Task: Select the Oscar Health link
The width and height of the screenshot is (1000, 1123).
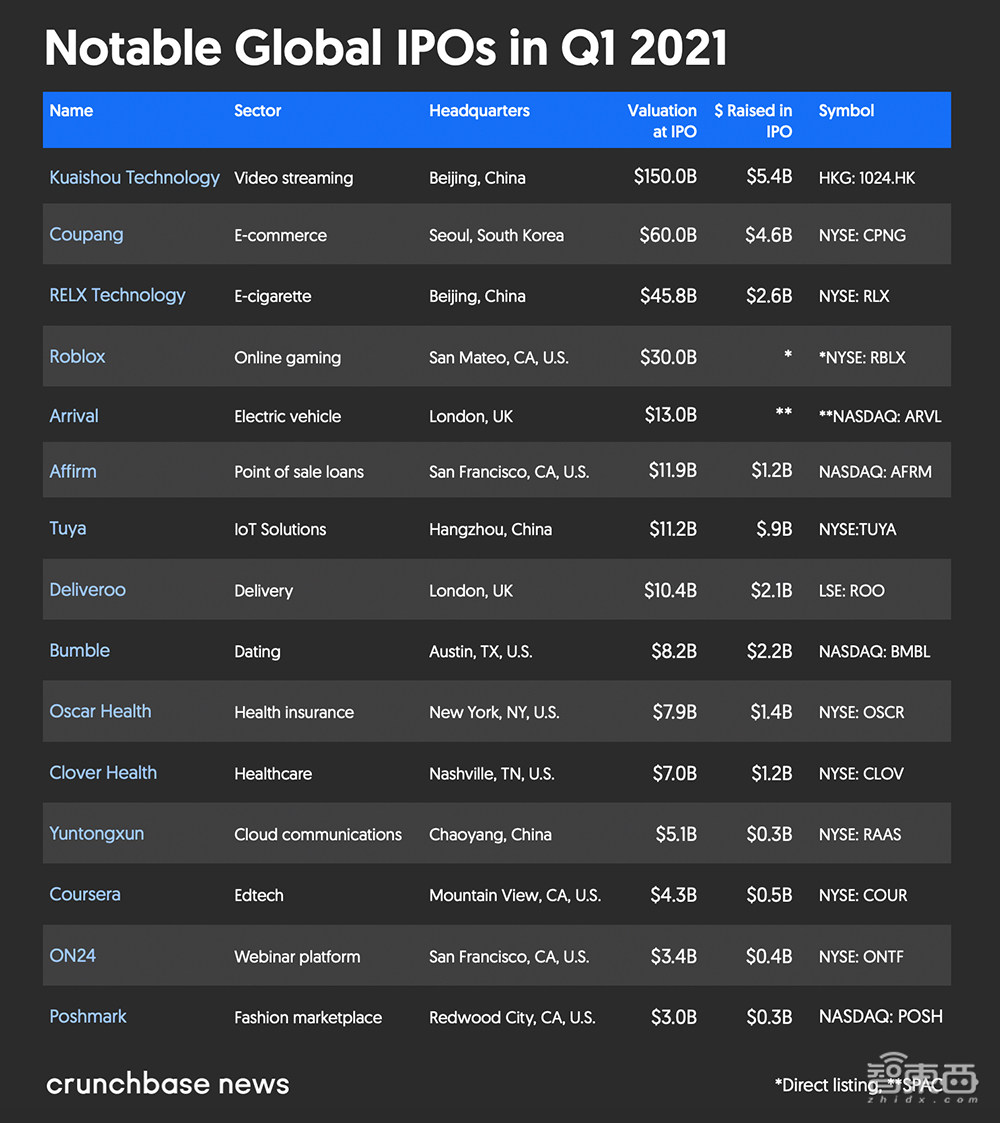Action: pos(100,712)
